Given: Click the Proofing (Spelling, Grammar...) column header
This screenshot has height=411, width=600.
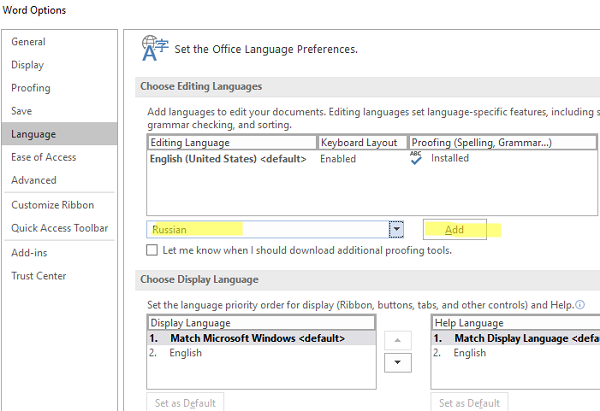Looking at the screenshot, I should click(503, 142).
